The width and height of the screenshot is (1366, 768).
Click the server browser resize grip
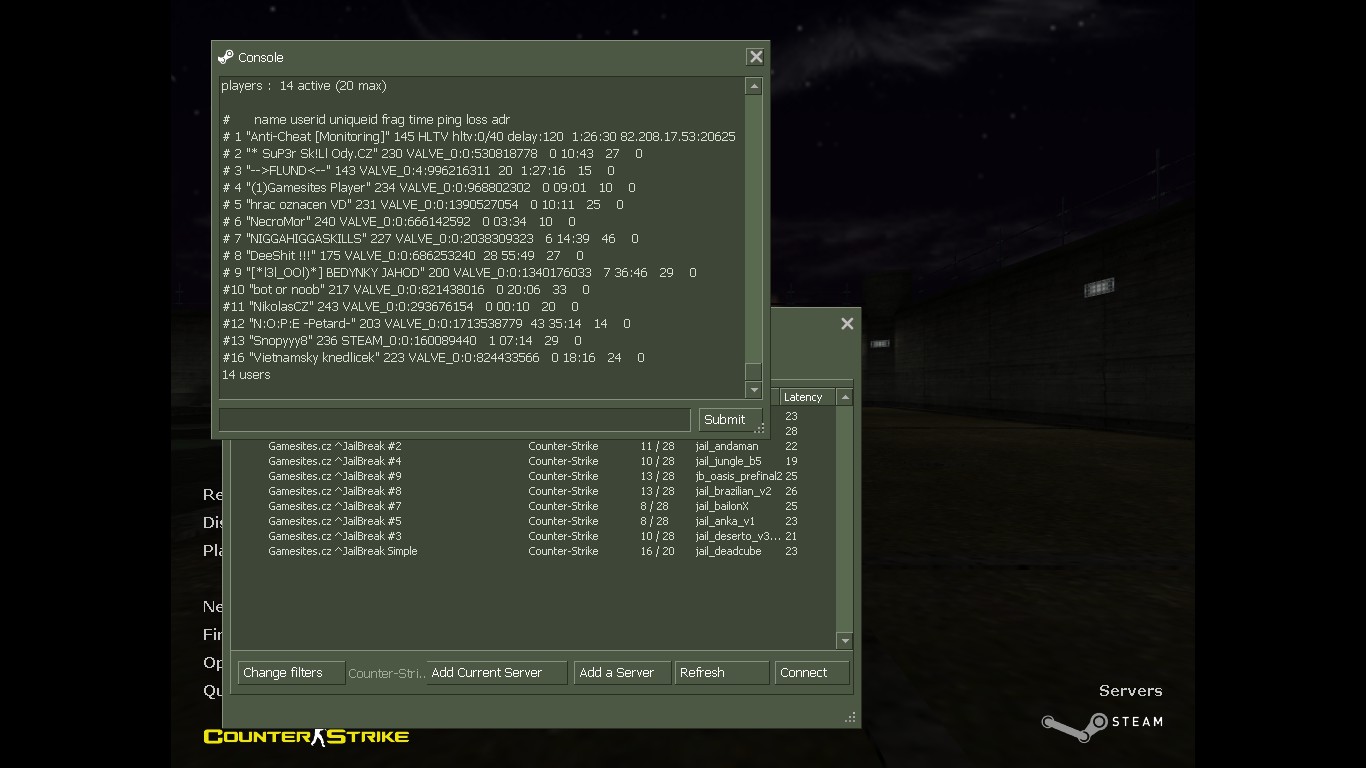pos(851,717)
